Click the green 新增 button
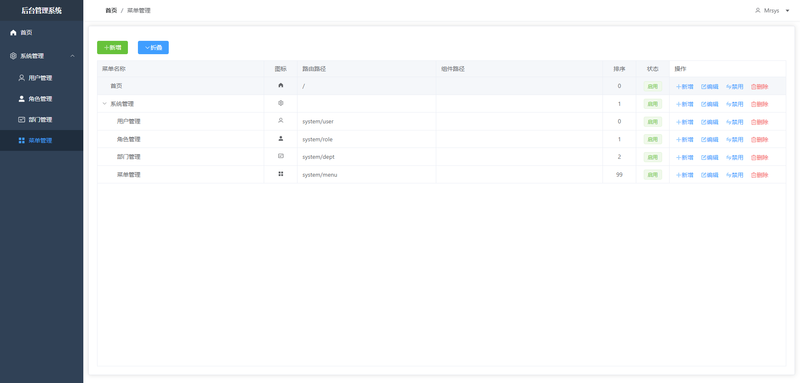Viewport: 800px width, 383px height. 112,47
